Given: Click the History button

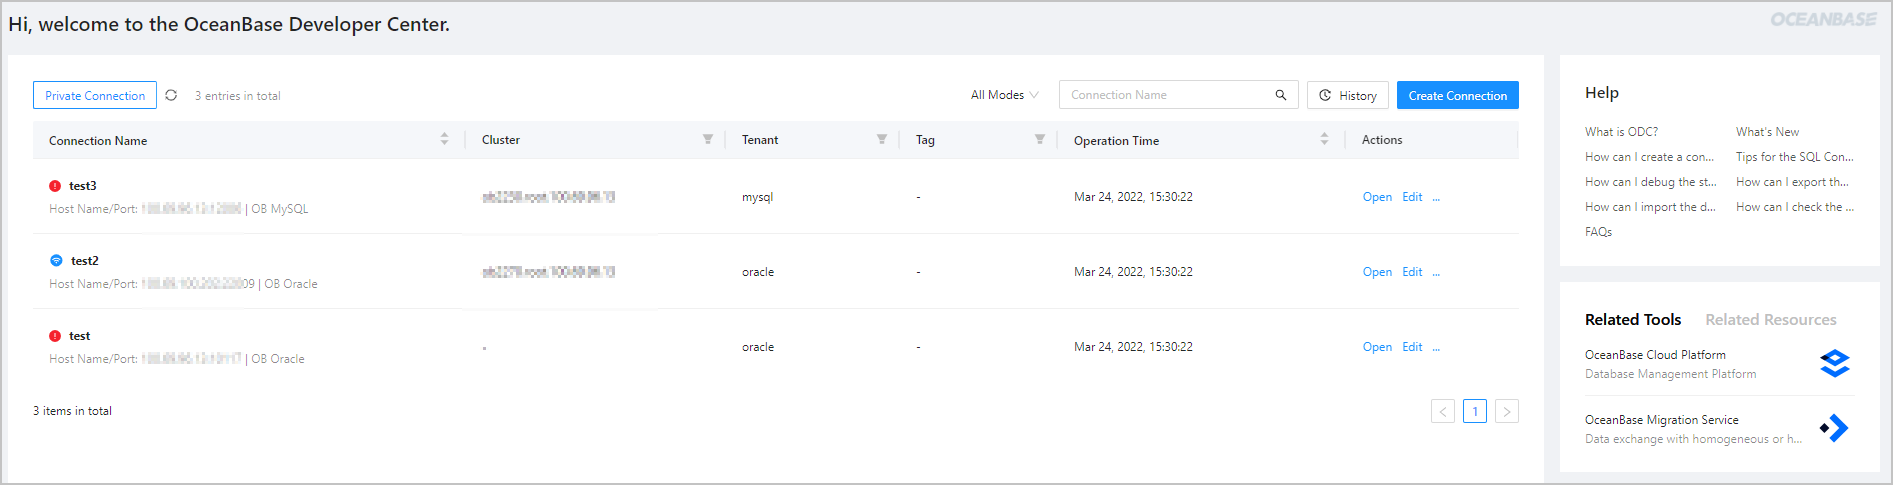Looking at the screenshot, I should pos(1347,95).
